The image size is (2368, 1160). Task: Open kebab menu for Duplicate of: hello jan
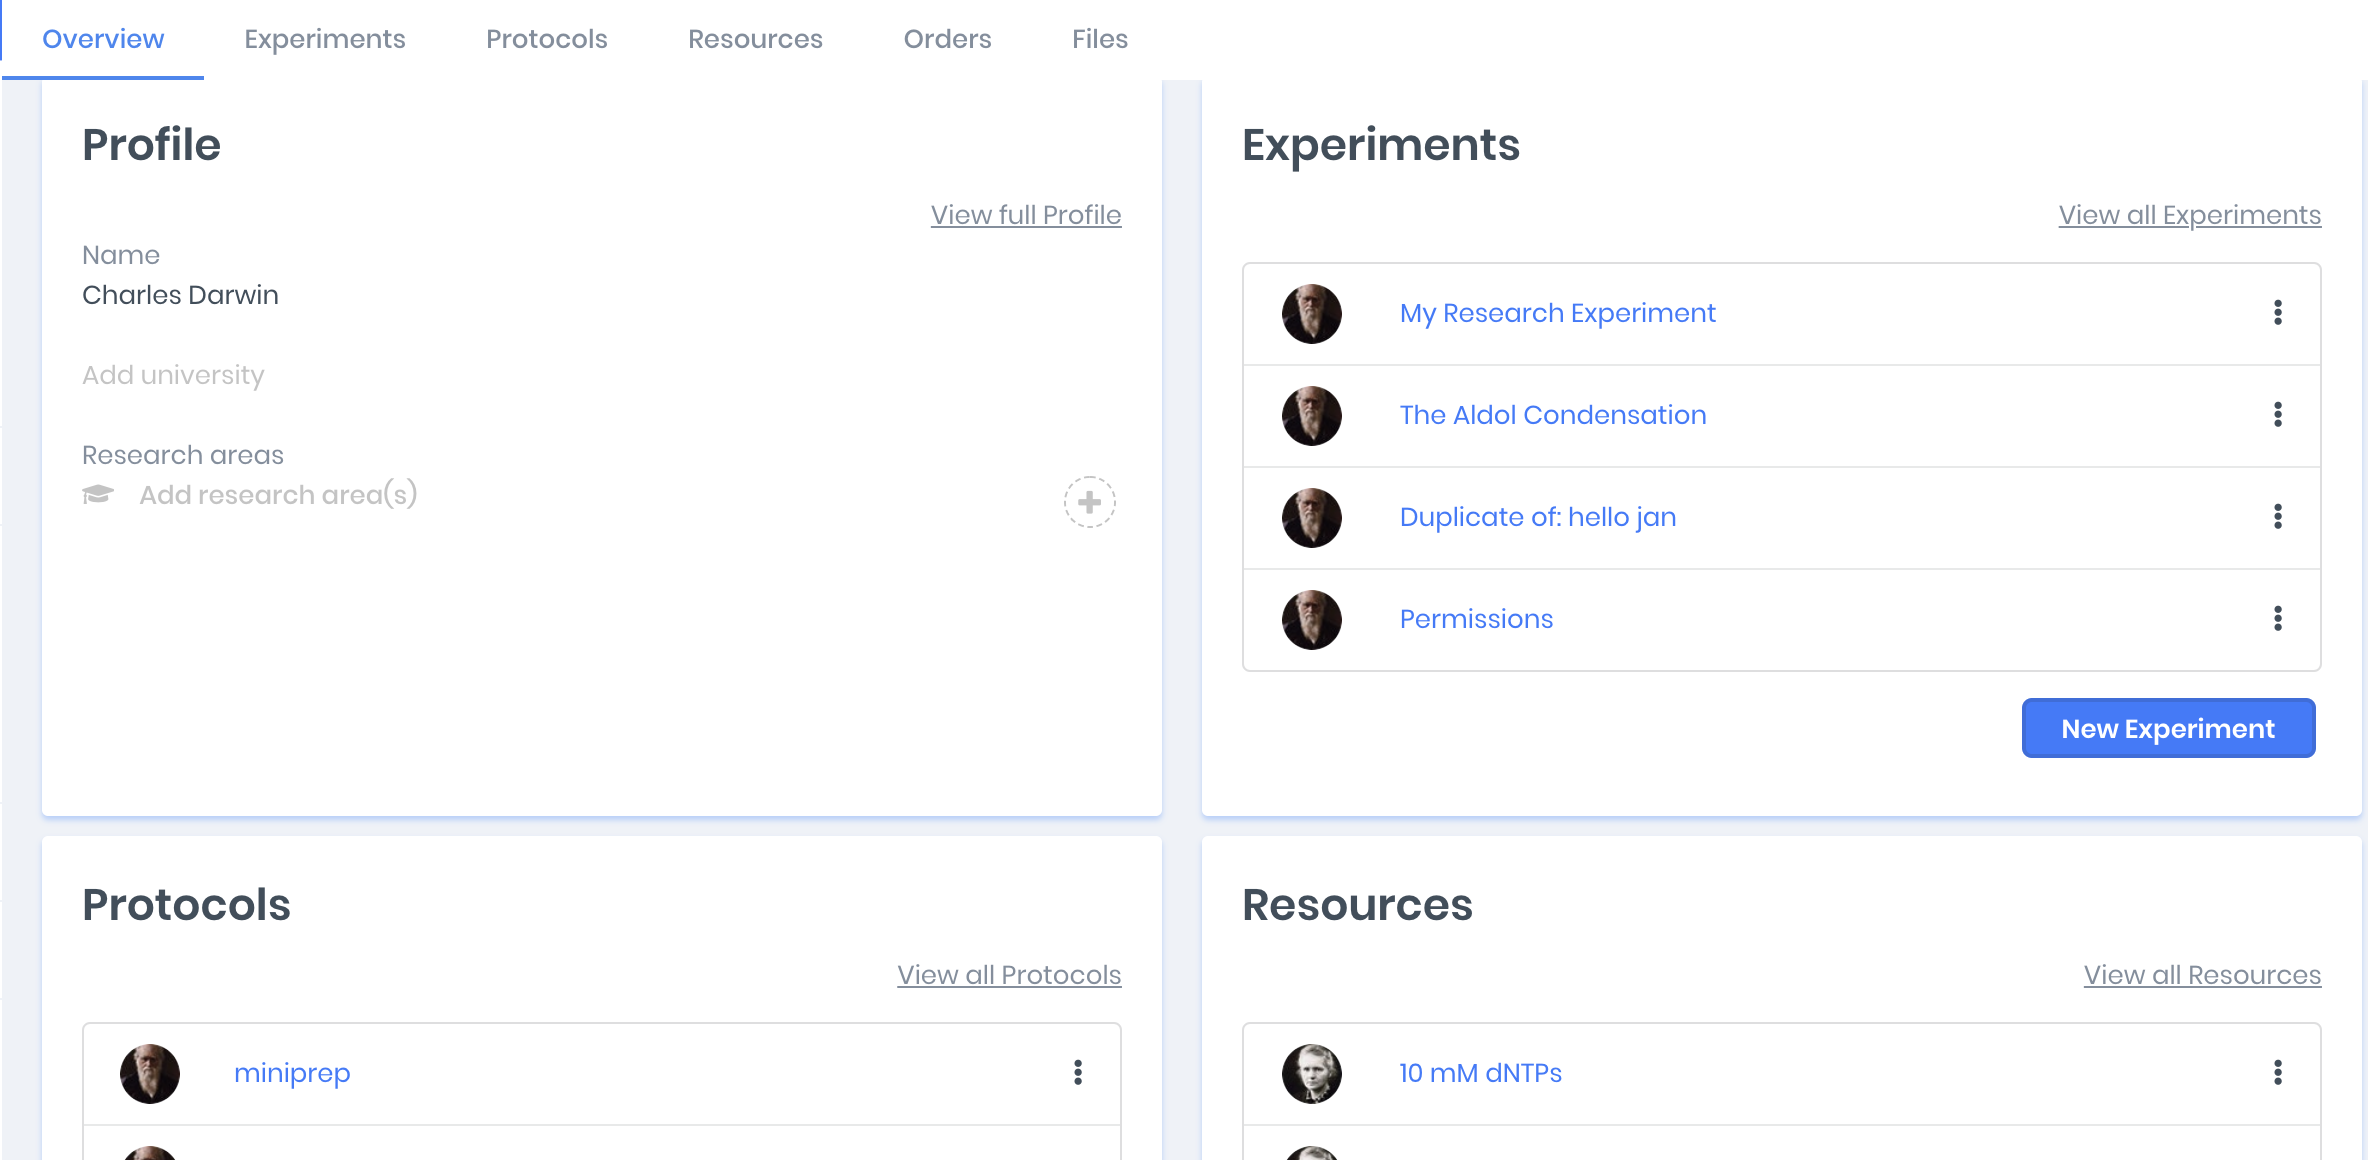tap(2277, 517)
